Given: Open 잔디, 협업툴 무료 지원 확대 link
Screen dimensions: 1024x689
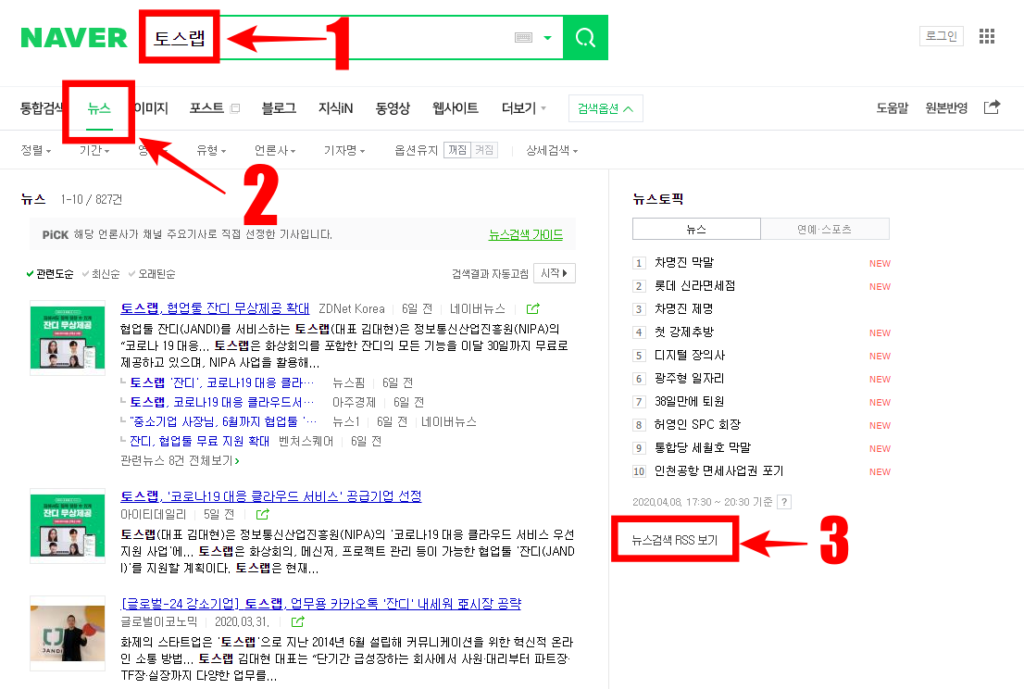Looking at the screenshot, I should coord(199,441).
